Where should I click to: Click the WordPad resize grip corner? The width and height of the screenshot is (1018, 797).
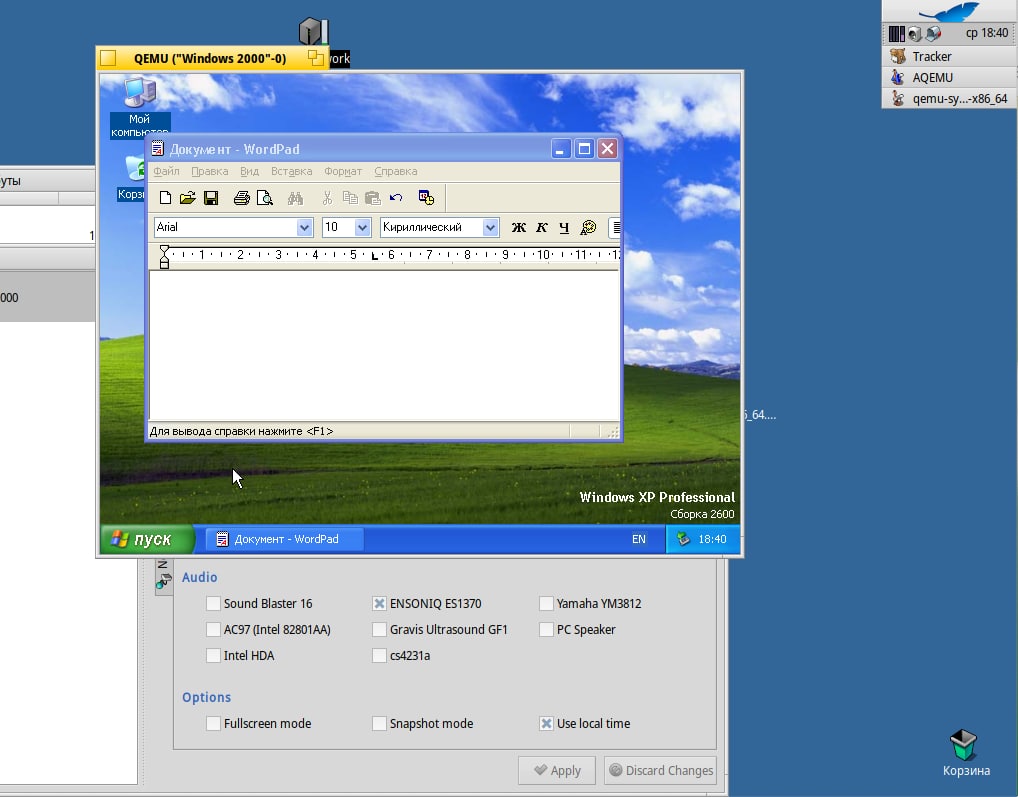(x=613, y=432)
